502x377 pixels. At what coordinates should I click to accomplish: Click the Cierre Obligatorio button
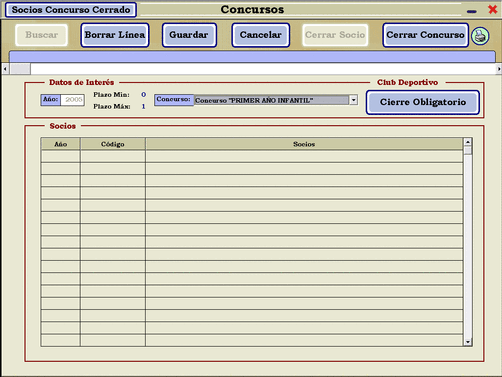423,102
